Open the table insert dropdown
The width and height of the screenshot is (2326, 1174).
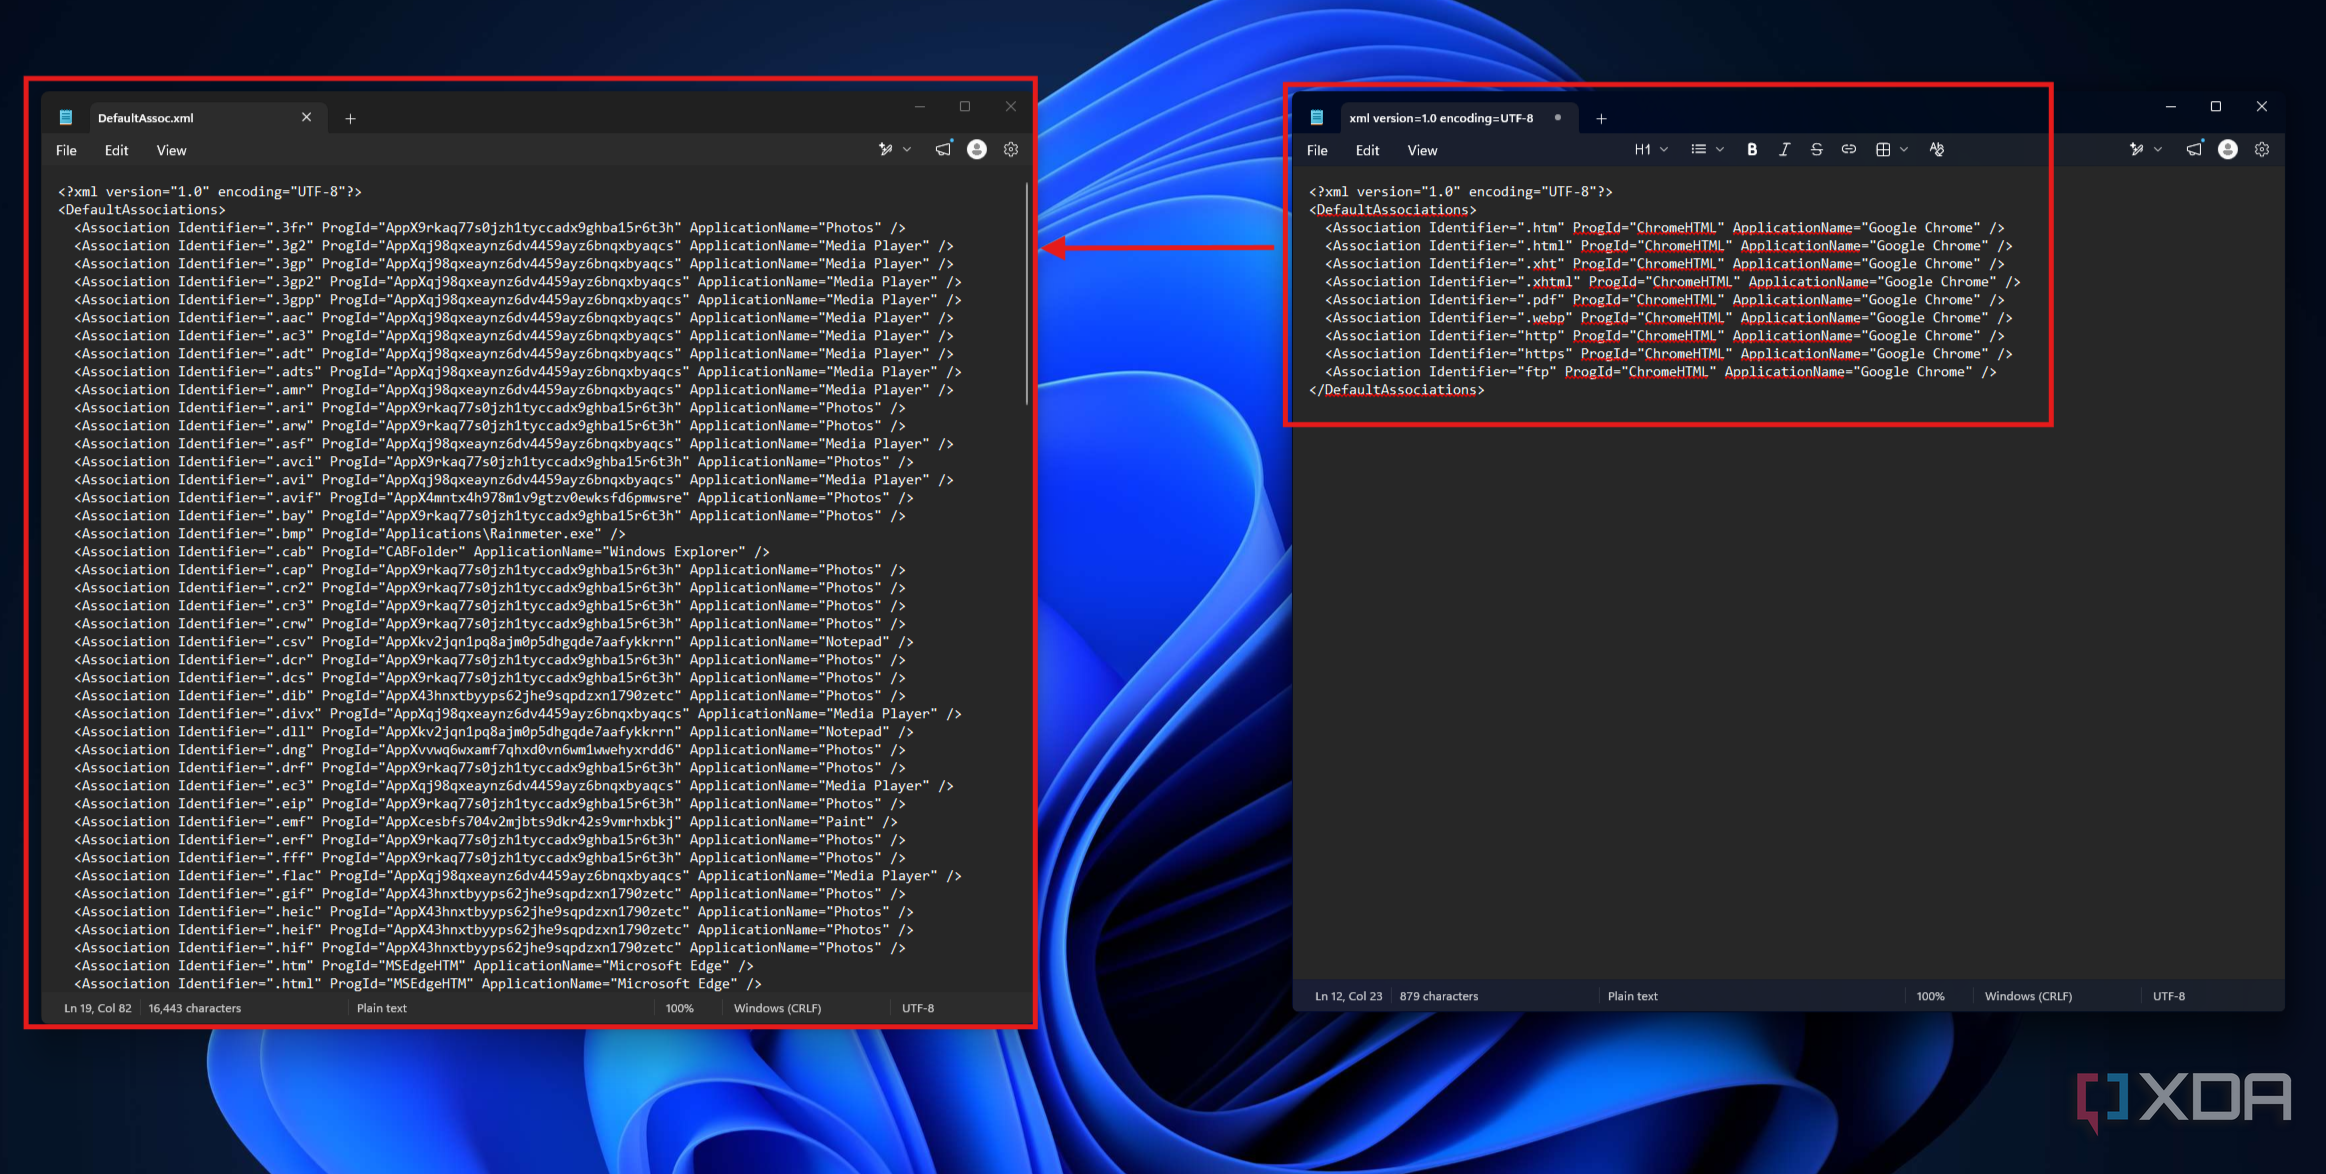1892,149
